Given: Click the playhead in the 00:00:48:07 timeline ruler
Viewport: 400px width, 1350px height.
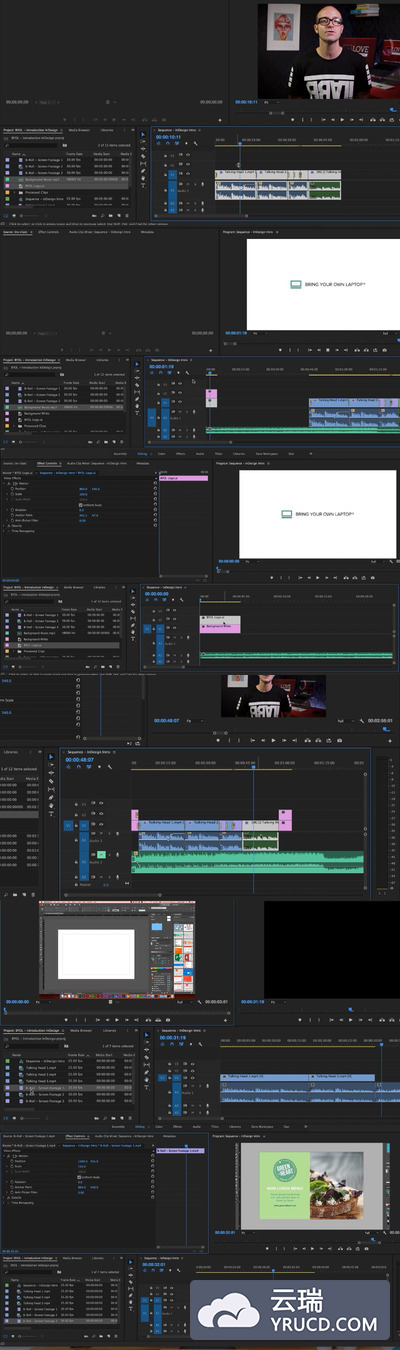Looking at the screenshot, I should tap(253, 767).
